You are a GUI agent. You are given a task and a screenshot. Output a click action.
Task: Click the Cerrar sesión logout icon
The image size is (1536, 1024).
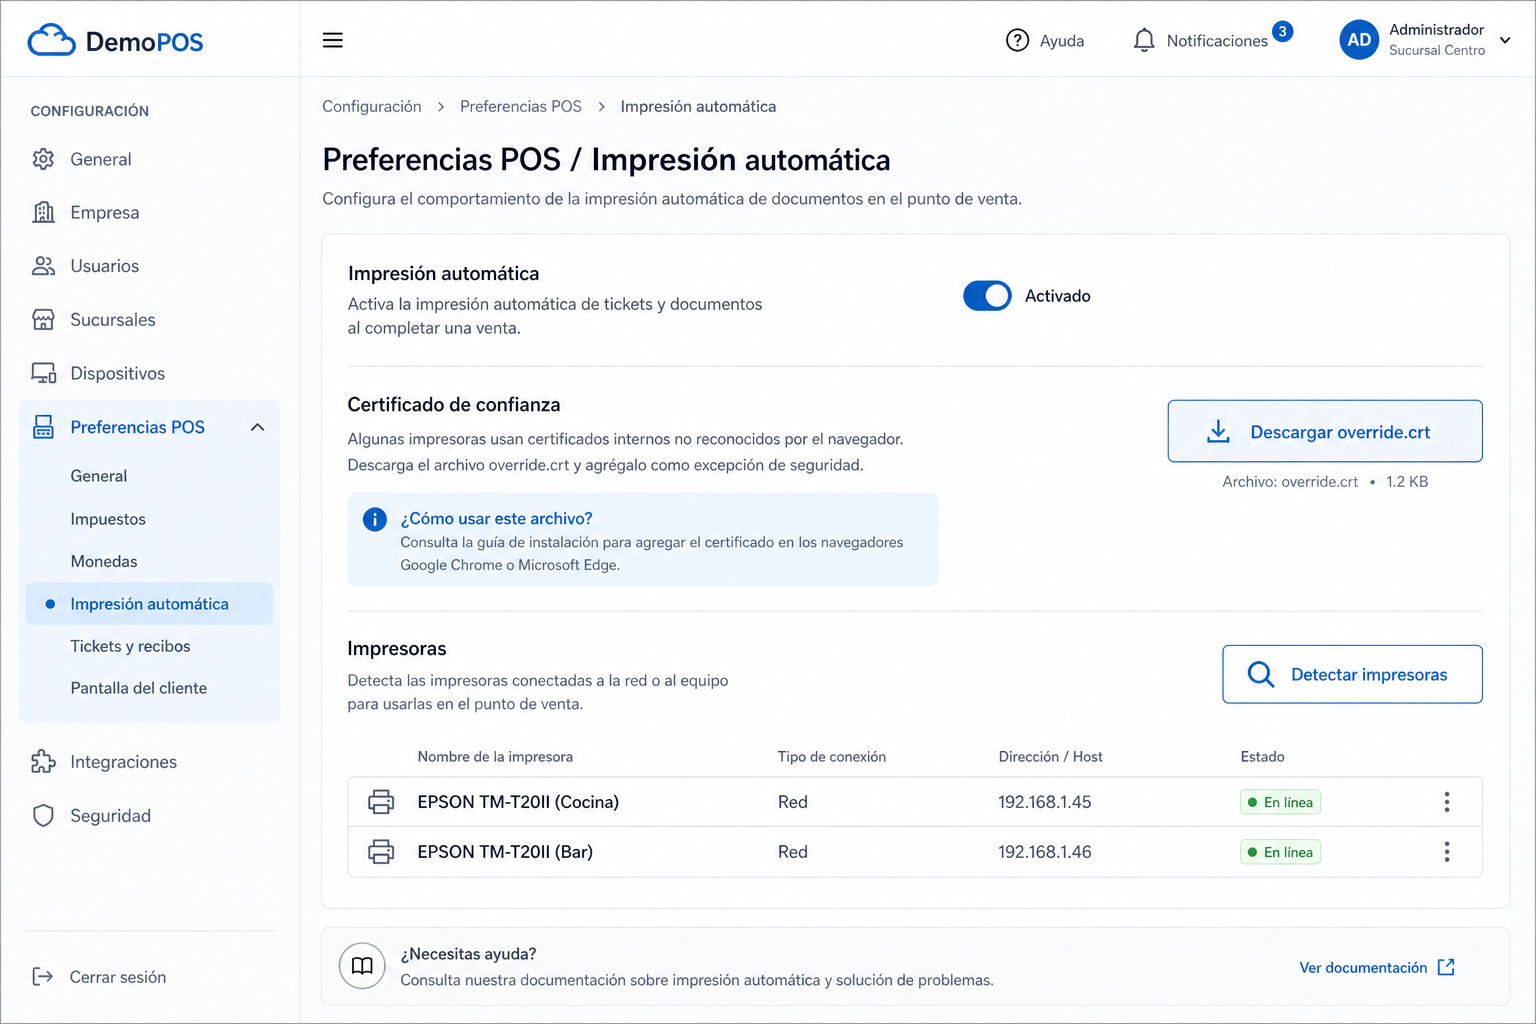pos(42,977)
